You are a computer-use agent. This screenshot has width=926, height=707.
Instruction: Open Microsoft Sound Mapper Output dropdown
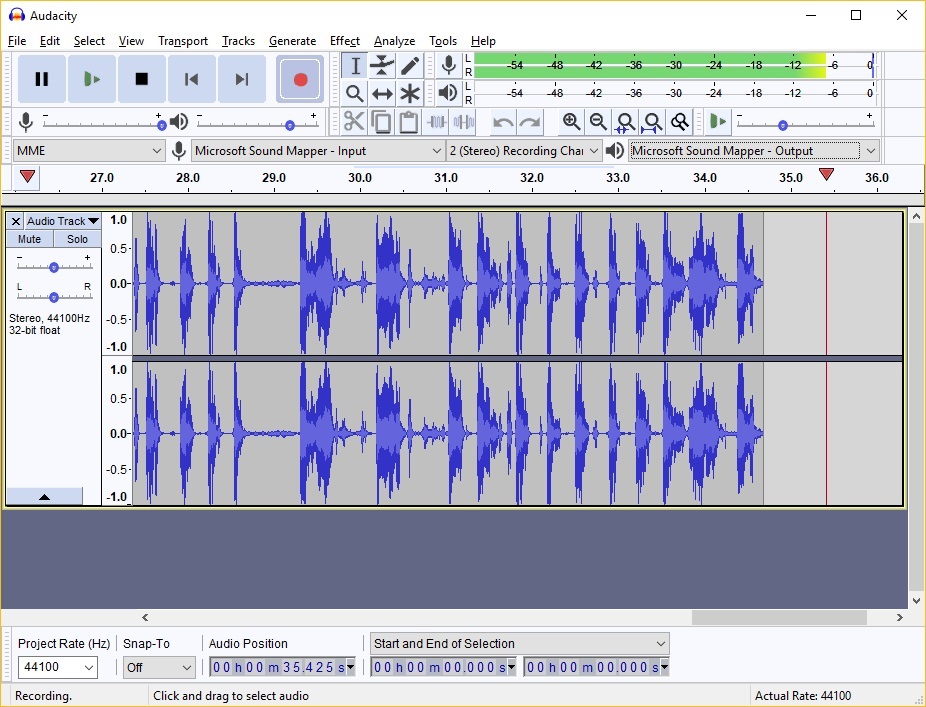tap(754, 151)
